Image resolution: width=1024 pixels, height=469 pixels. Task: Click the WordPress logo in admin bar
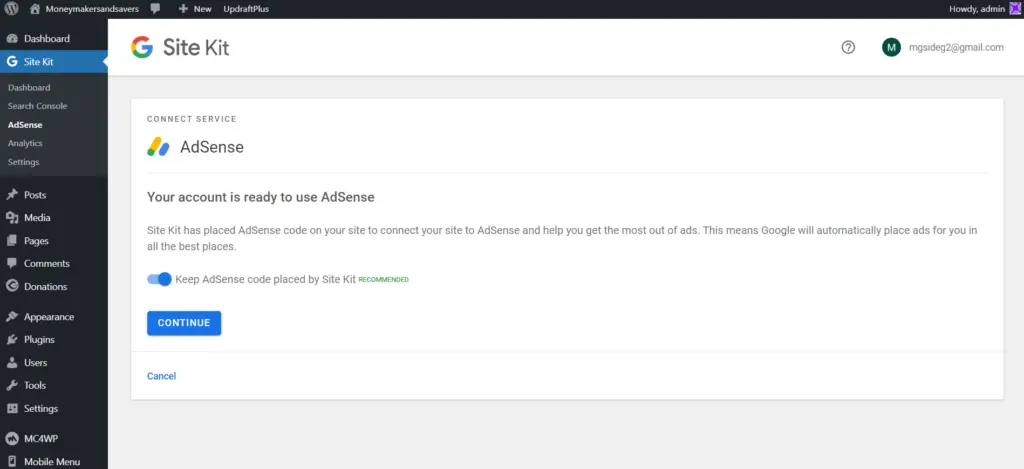(x=12, y=8)
